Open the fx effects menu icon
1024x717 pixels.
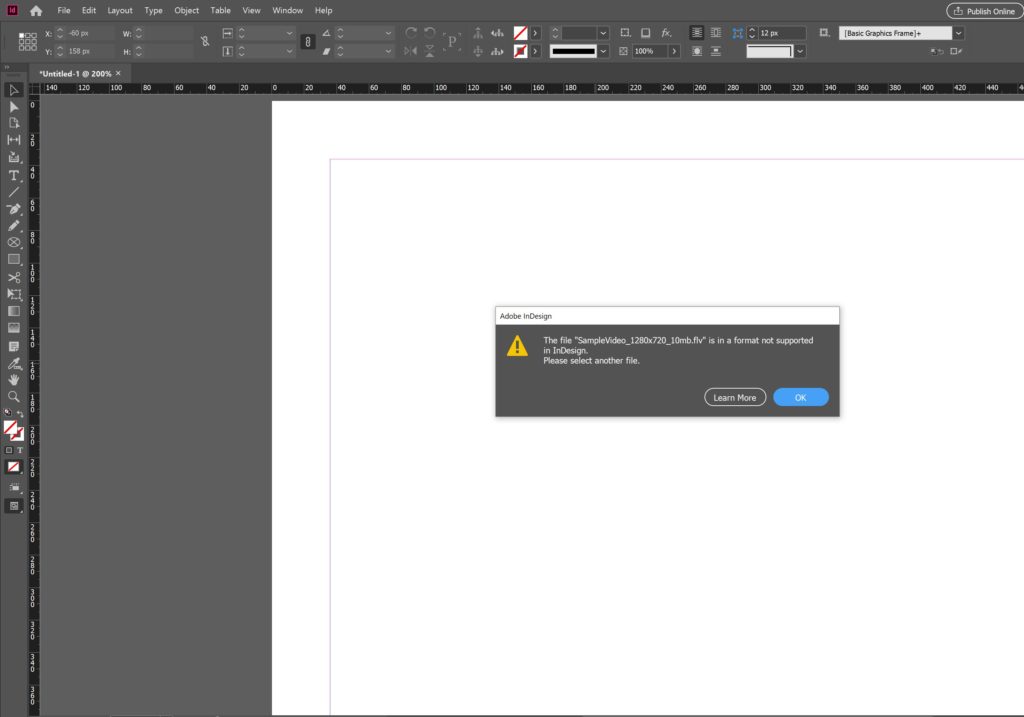coord(666,33)
